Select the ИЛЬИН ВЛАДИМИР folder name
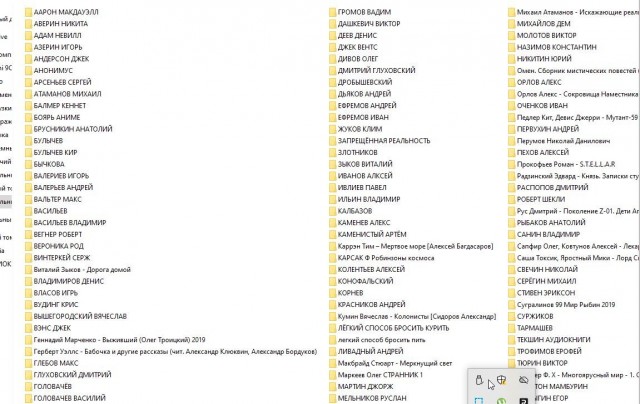This screenshot has height=404, width=640. pyautogui.click(x=369, y=199)
